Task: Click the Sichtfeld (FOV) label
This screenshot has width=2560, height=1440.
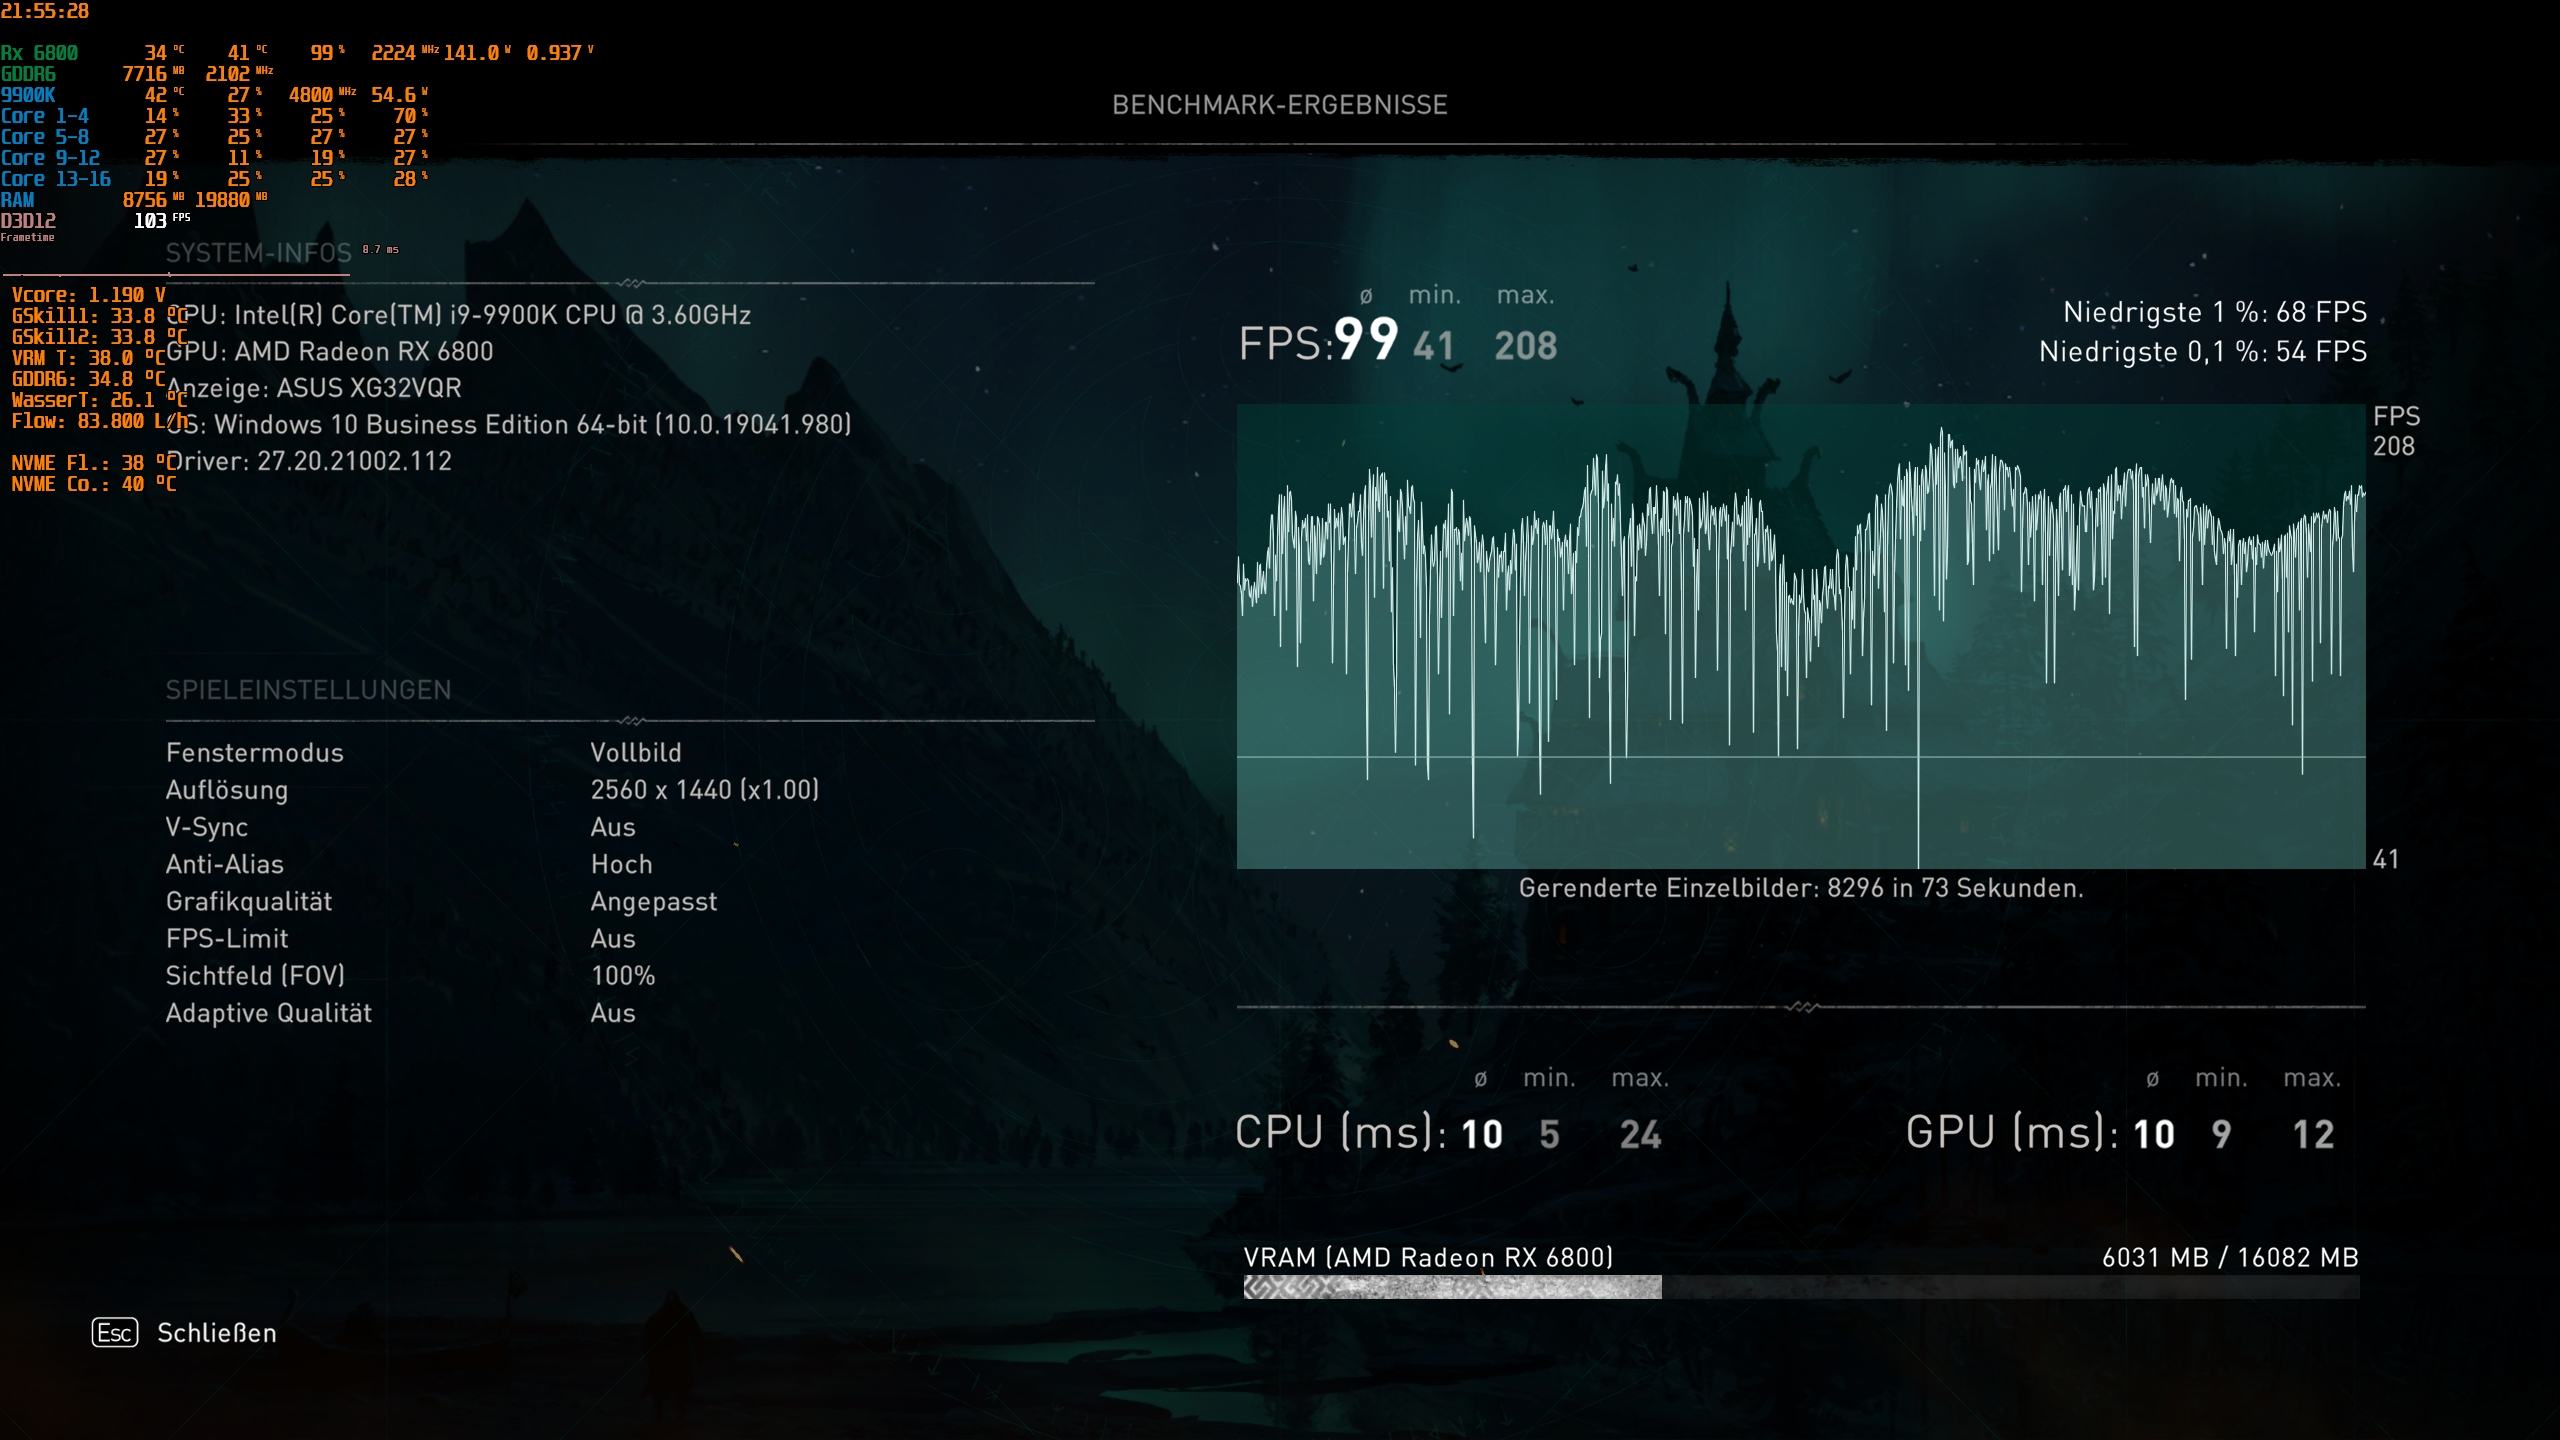Action: pyautogui.click(x=255, y=976)
